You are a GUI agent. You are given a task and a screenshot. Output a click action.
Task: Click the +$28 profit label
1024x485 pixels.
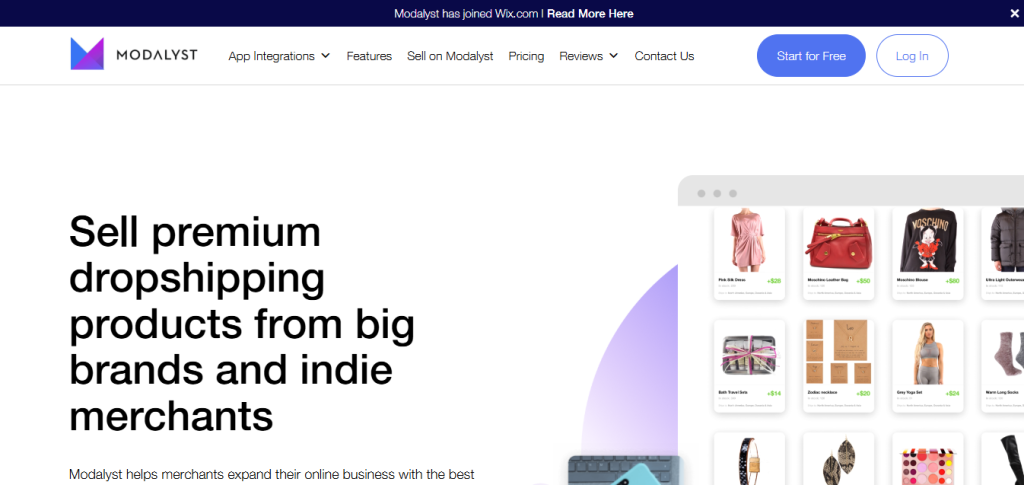[x=774, y=281]
